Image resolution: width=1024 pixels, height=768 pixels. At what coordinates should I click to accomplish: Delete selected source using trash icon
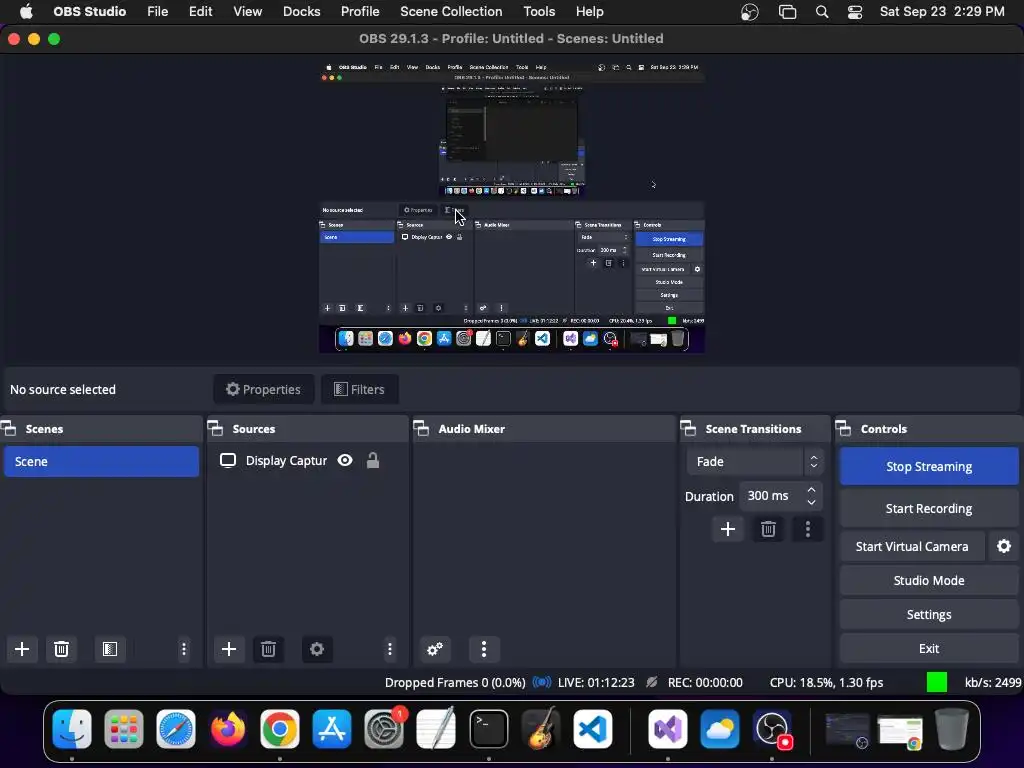pos(268,648)
